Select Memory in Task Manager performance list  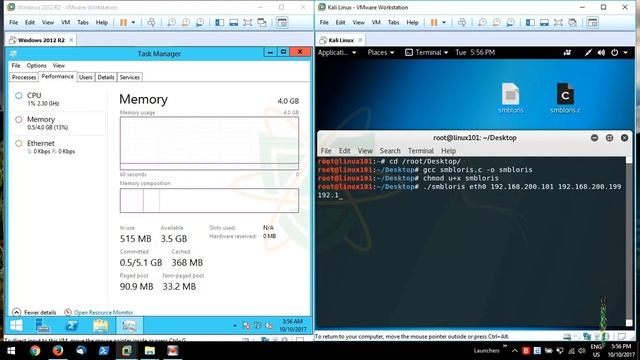(58, 123)
